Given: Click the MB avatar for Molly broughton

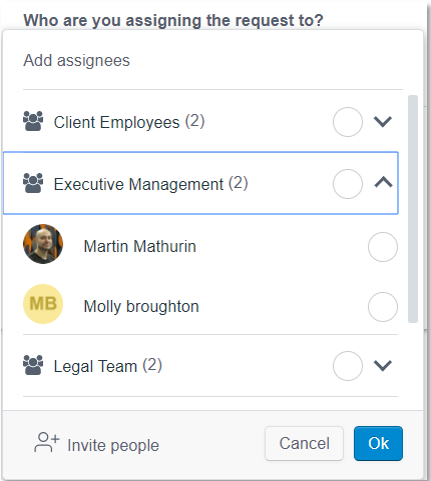Looking at the screenshot, I should [x=43, y=304].
